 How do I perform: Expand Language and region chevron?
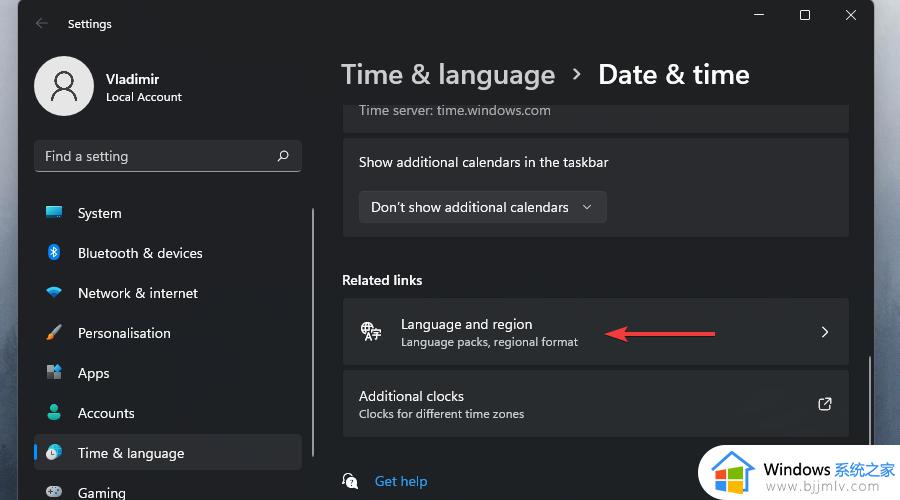(x=825, y=332)
